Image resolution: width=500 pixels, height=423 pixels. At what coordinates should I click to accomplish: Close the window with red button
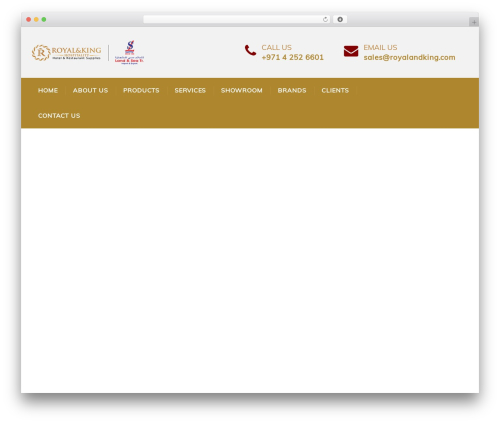click(29, 20)
